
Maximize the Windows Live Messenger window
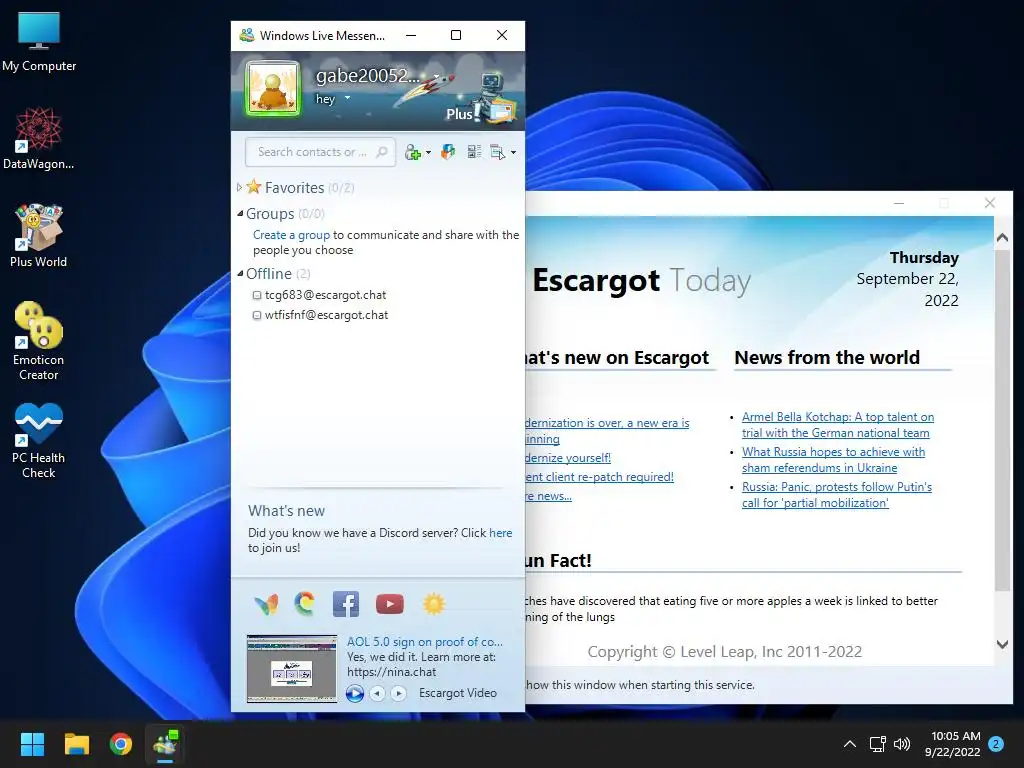point(456,35)
